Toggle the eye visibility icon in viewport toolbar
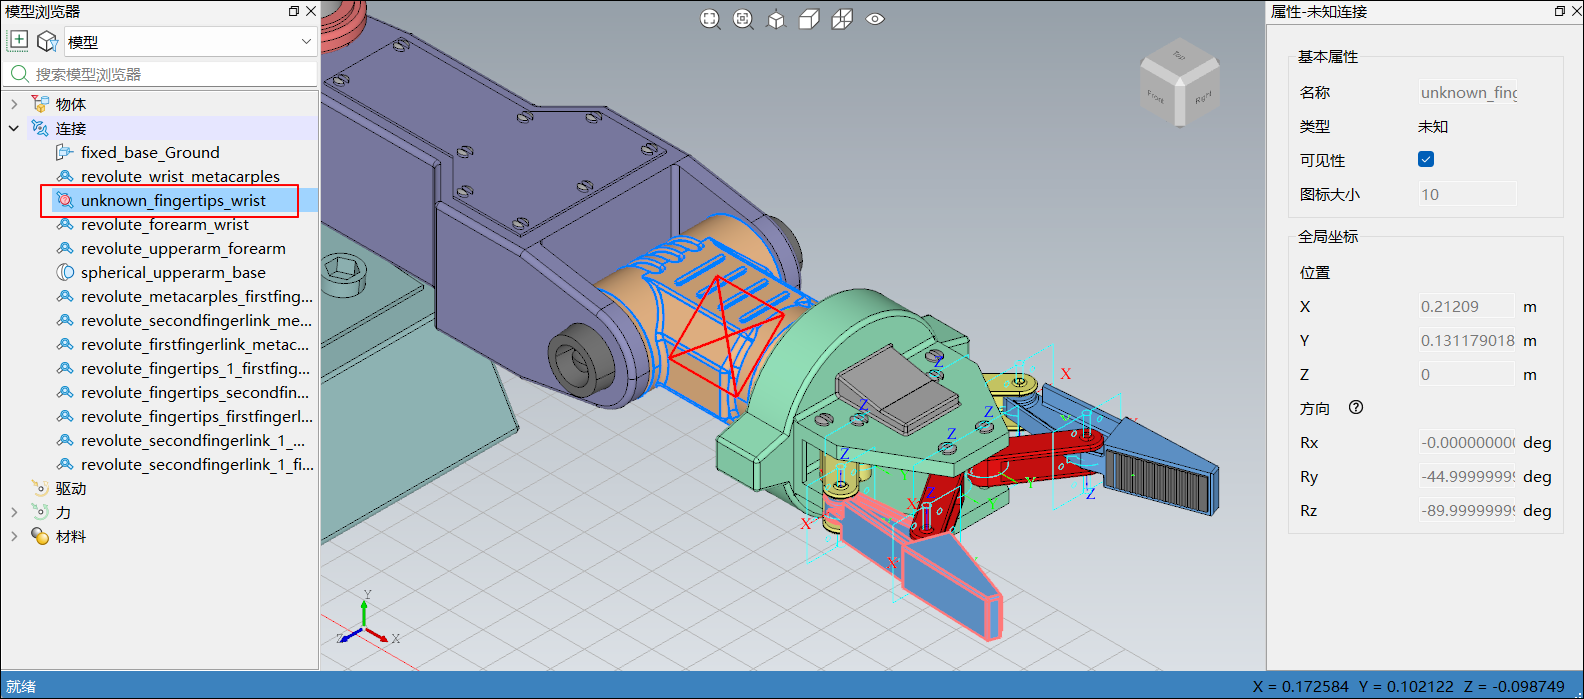1584x699 pixels. pos(875,19)
